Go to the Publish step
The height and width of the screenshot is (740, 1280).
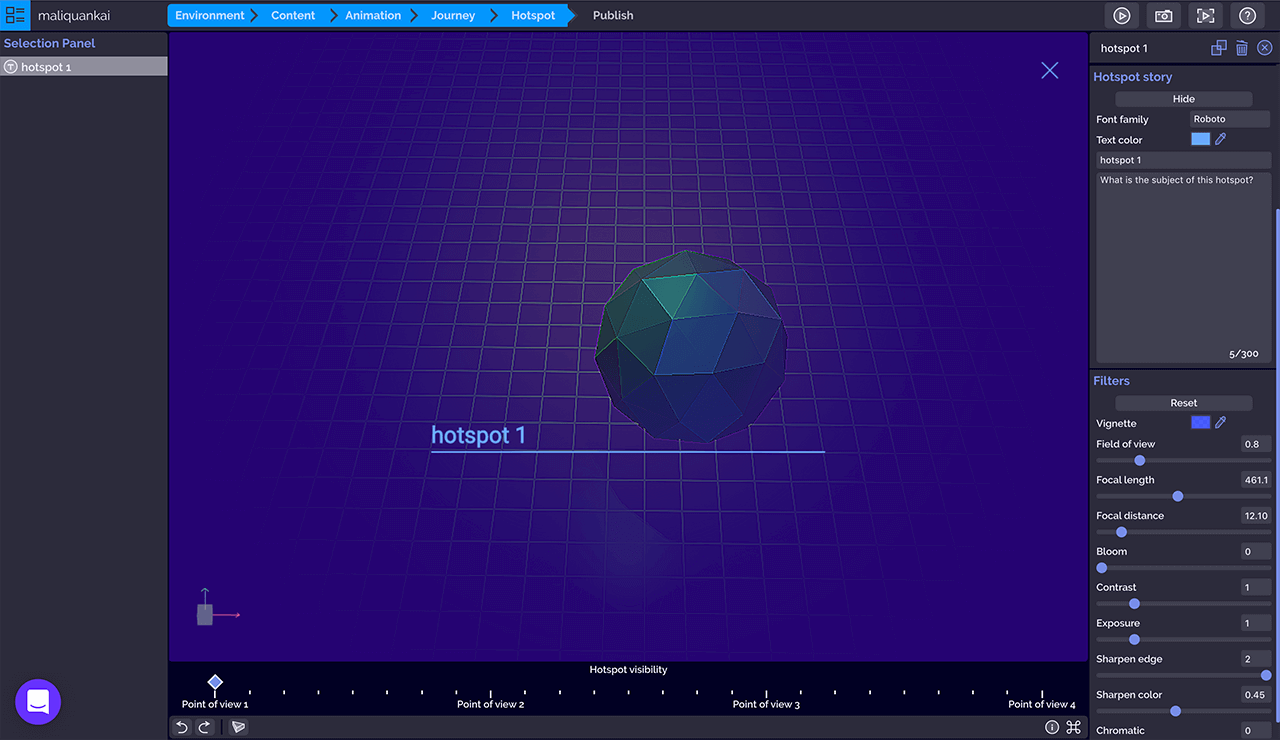pos(613,16)
